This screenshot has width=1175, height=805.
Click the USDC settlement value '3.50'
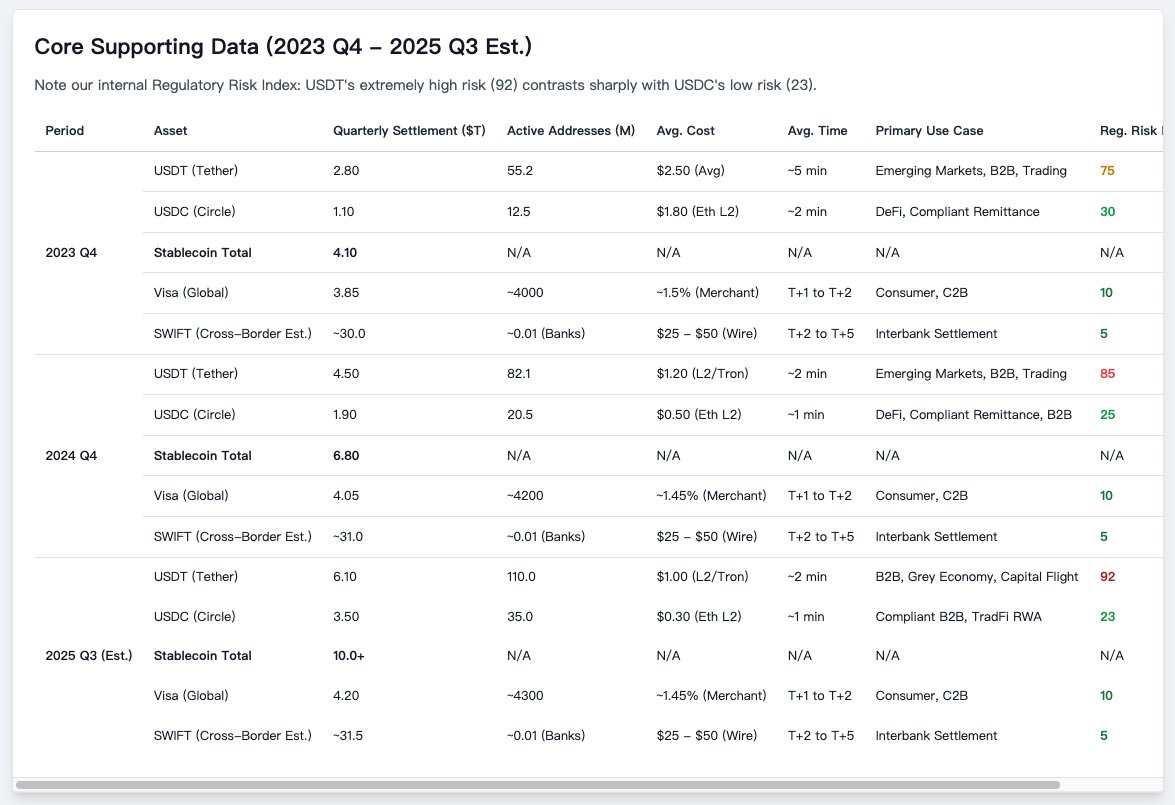click(346, 617)
